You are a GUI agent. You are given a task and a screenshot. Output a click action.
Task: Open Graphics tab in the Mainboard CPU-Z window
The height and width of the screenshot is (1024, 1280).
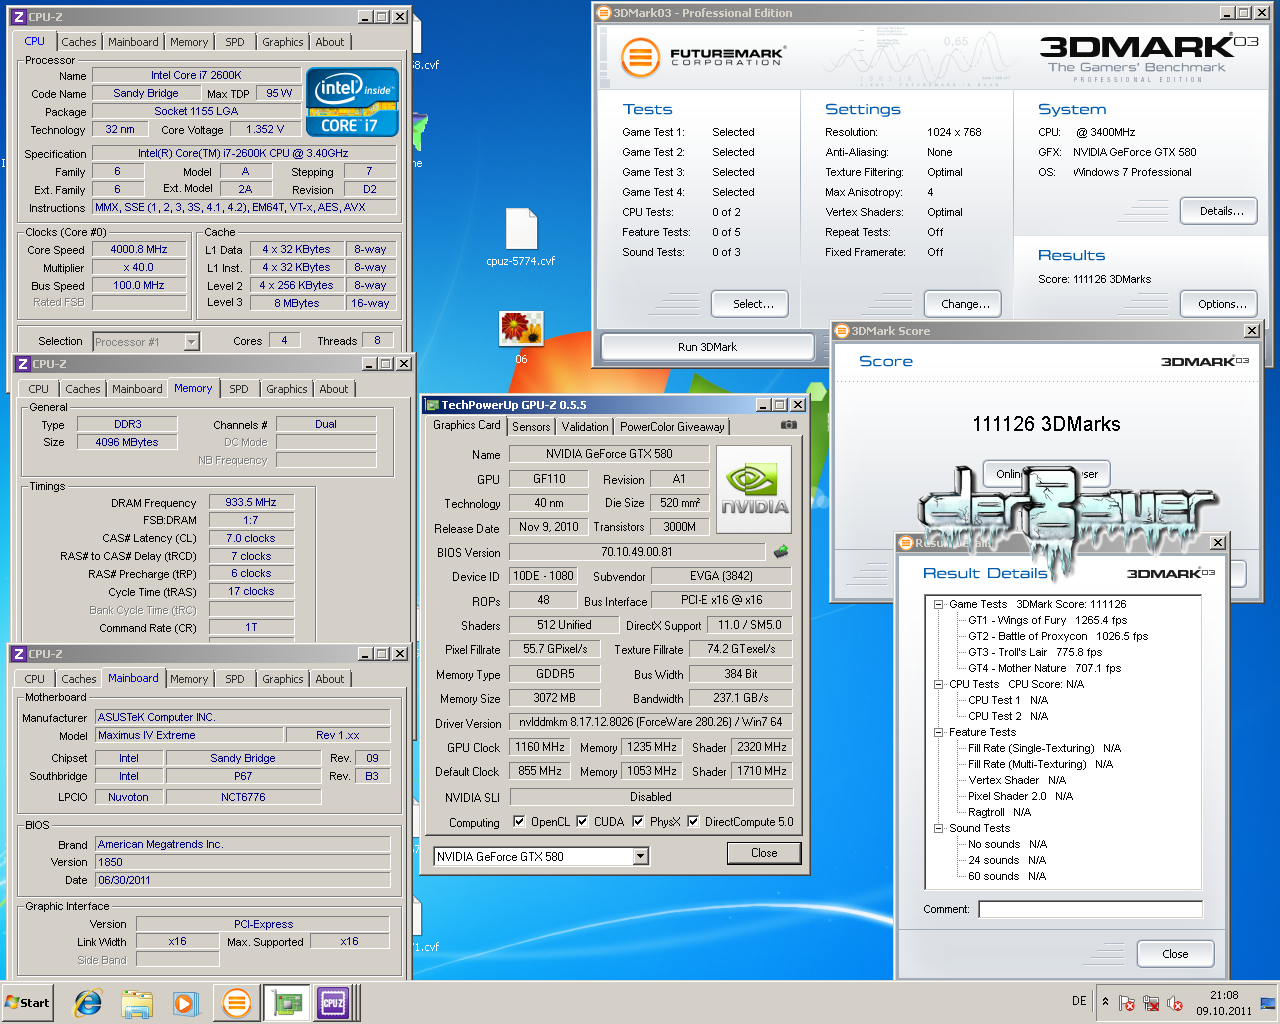(x=283, y=679)
